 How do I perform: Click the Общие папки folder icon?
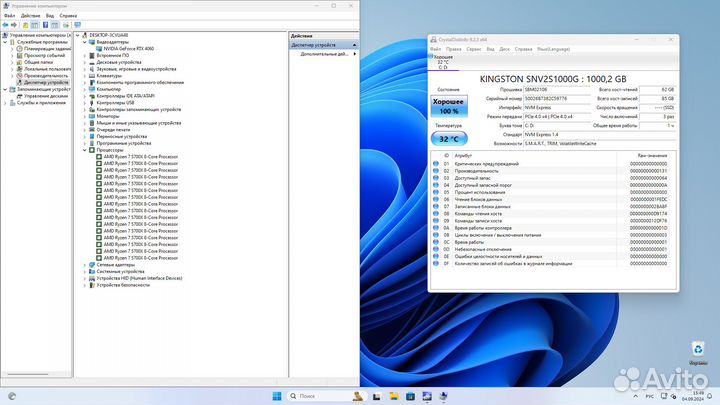20,62
